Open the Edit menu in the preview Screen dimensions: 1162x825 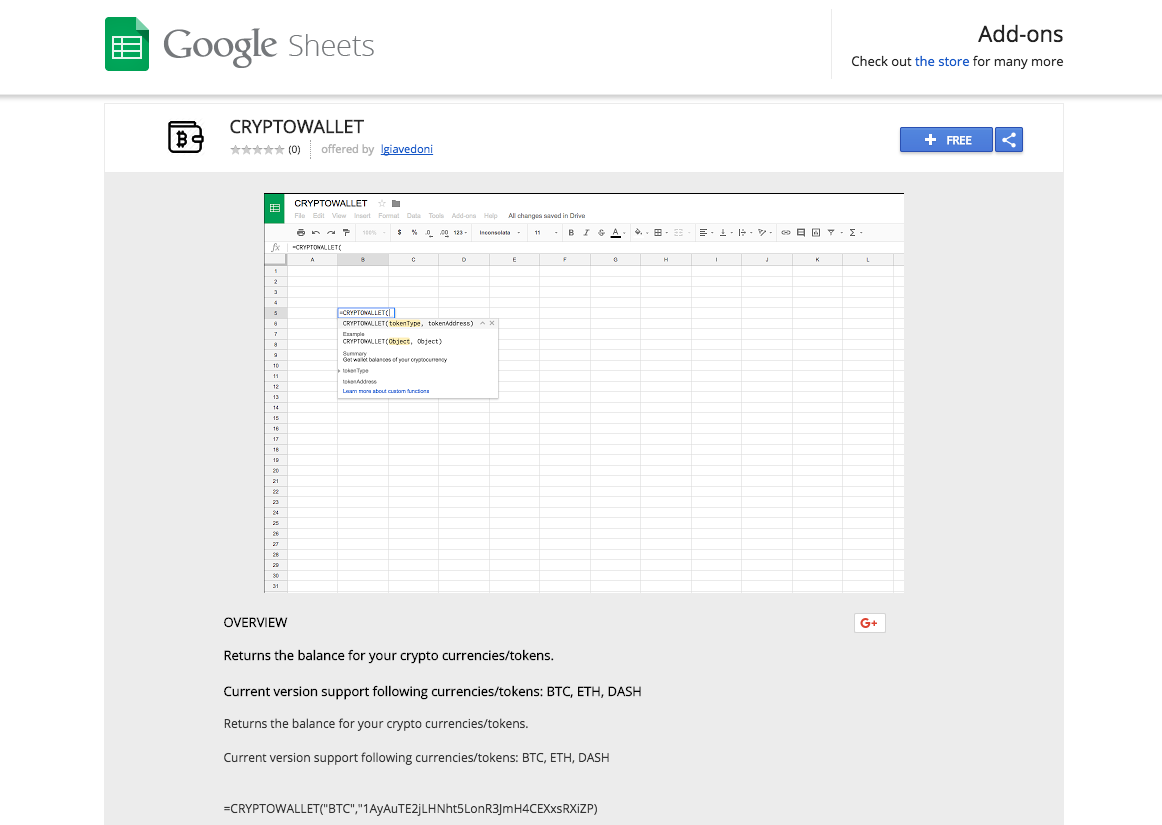[x=319, y=216]
